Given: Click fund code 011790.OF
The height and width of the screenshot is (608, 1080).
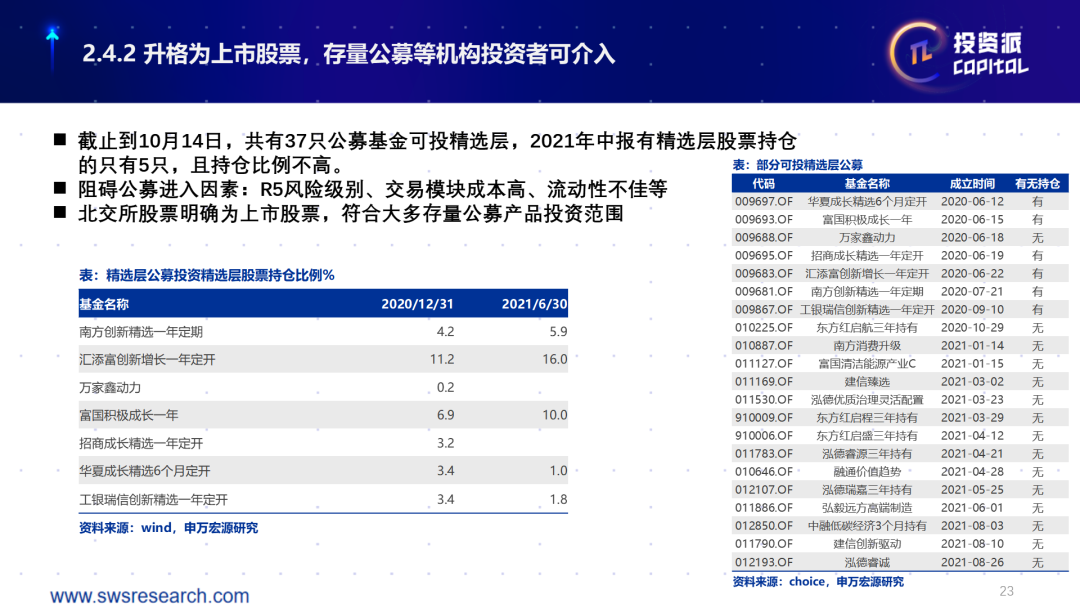Looking at the screenshot, I should pos(763,544).
